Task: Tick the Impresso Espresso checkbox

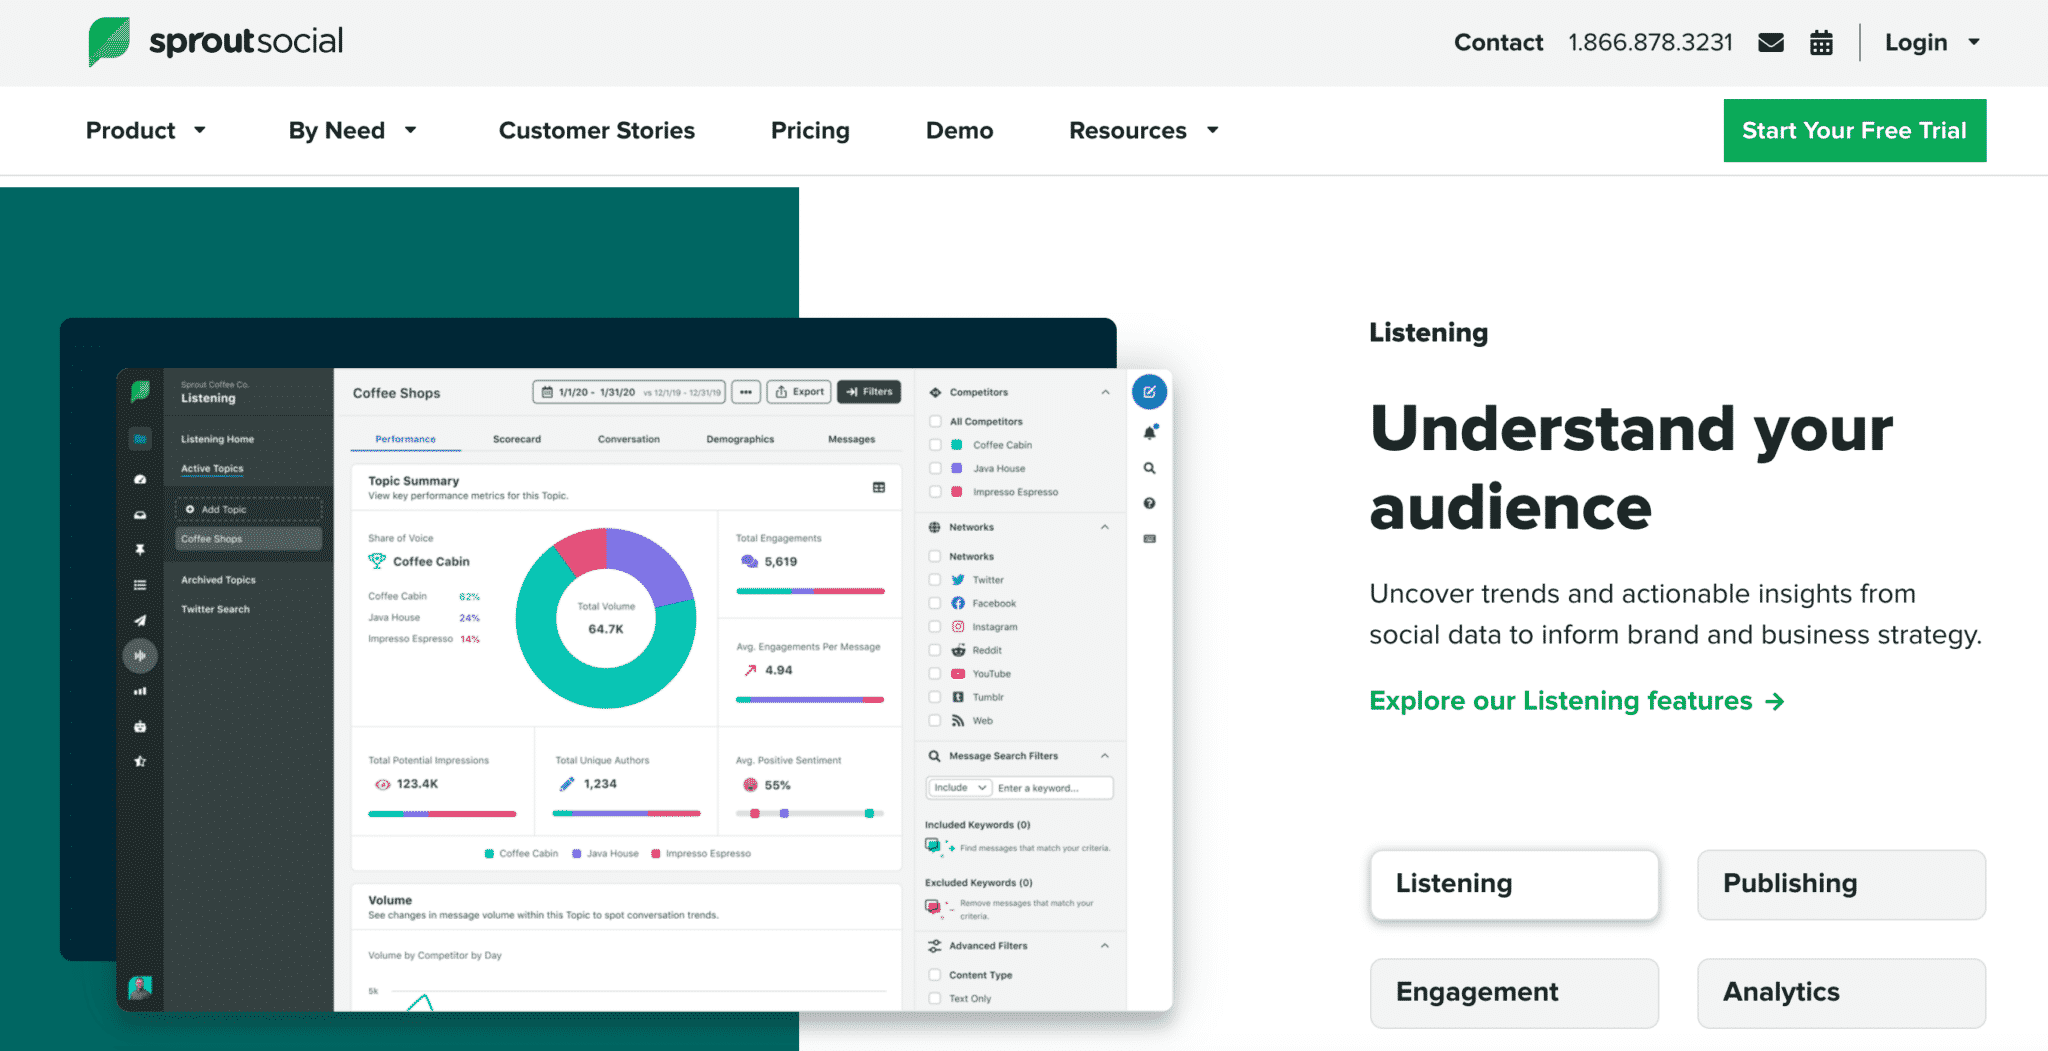Action: point(936,491)
